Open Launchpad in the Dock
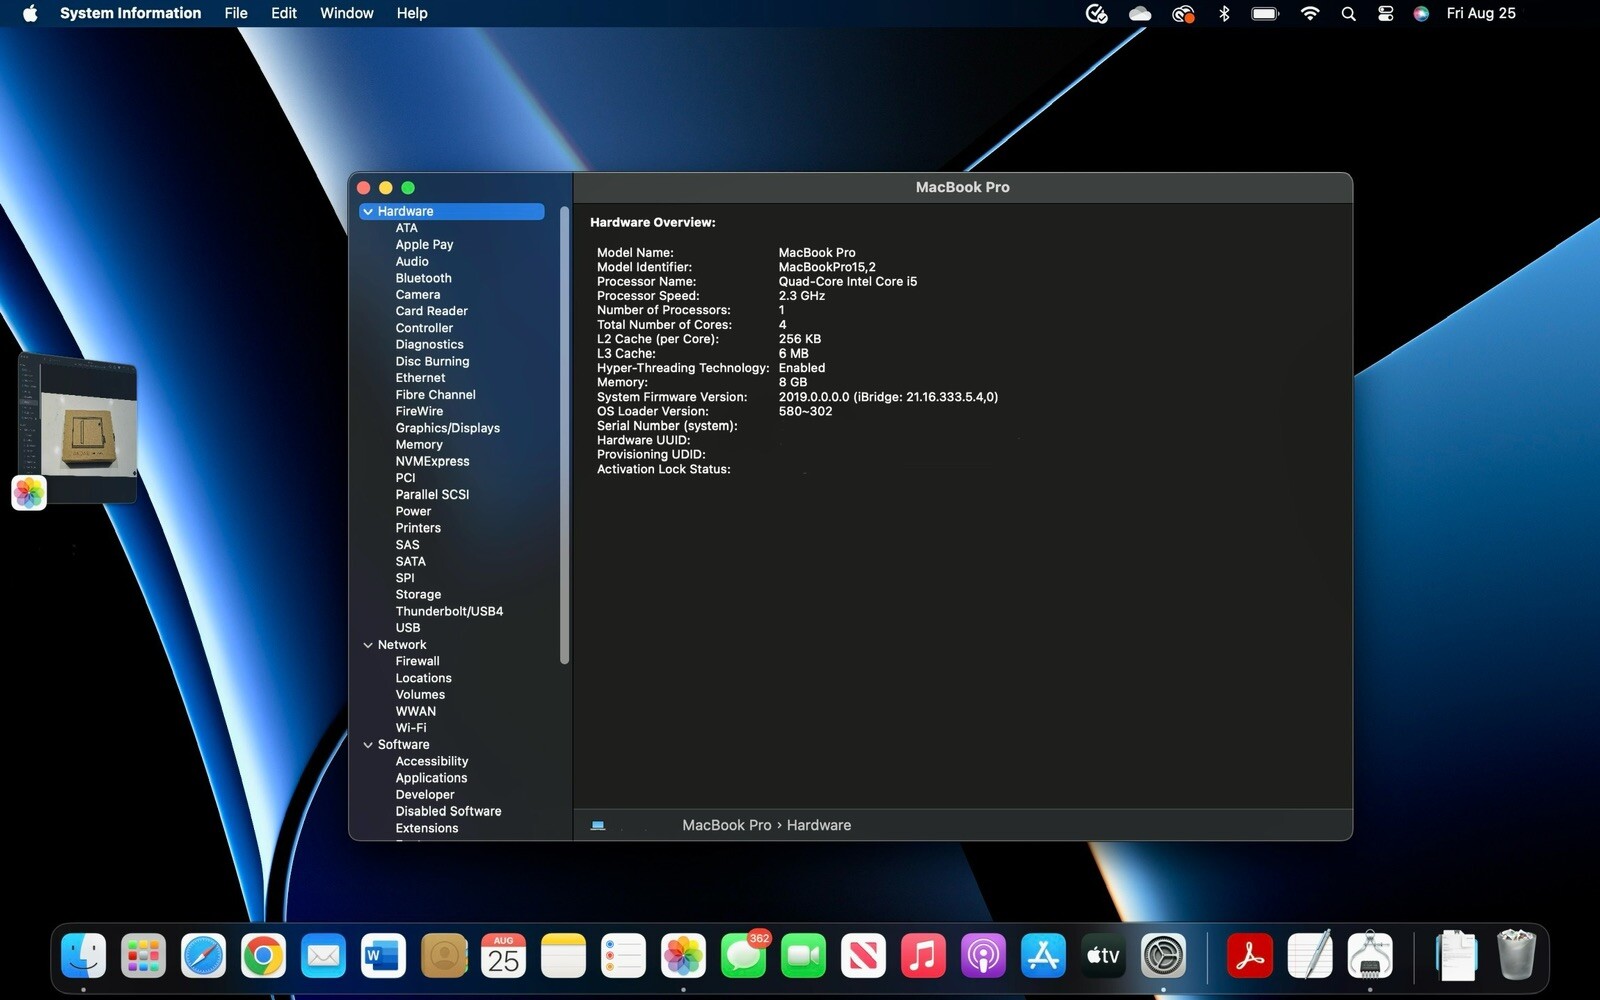 [x=144, y=956]
